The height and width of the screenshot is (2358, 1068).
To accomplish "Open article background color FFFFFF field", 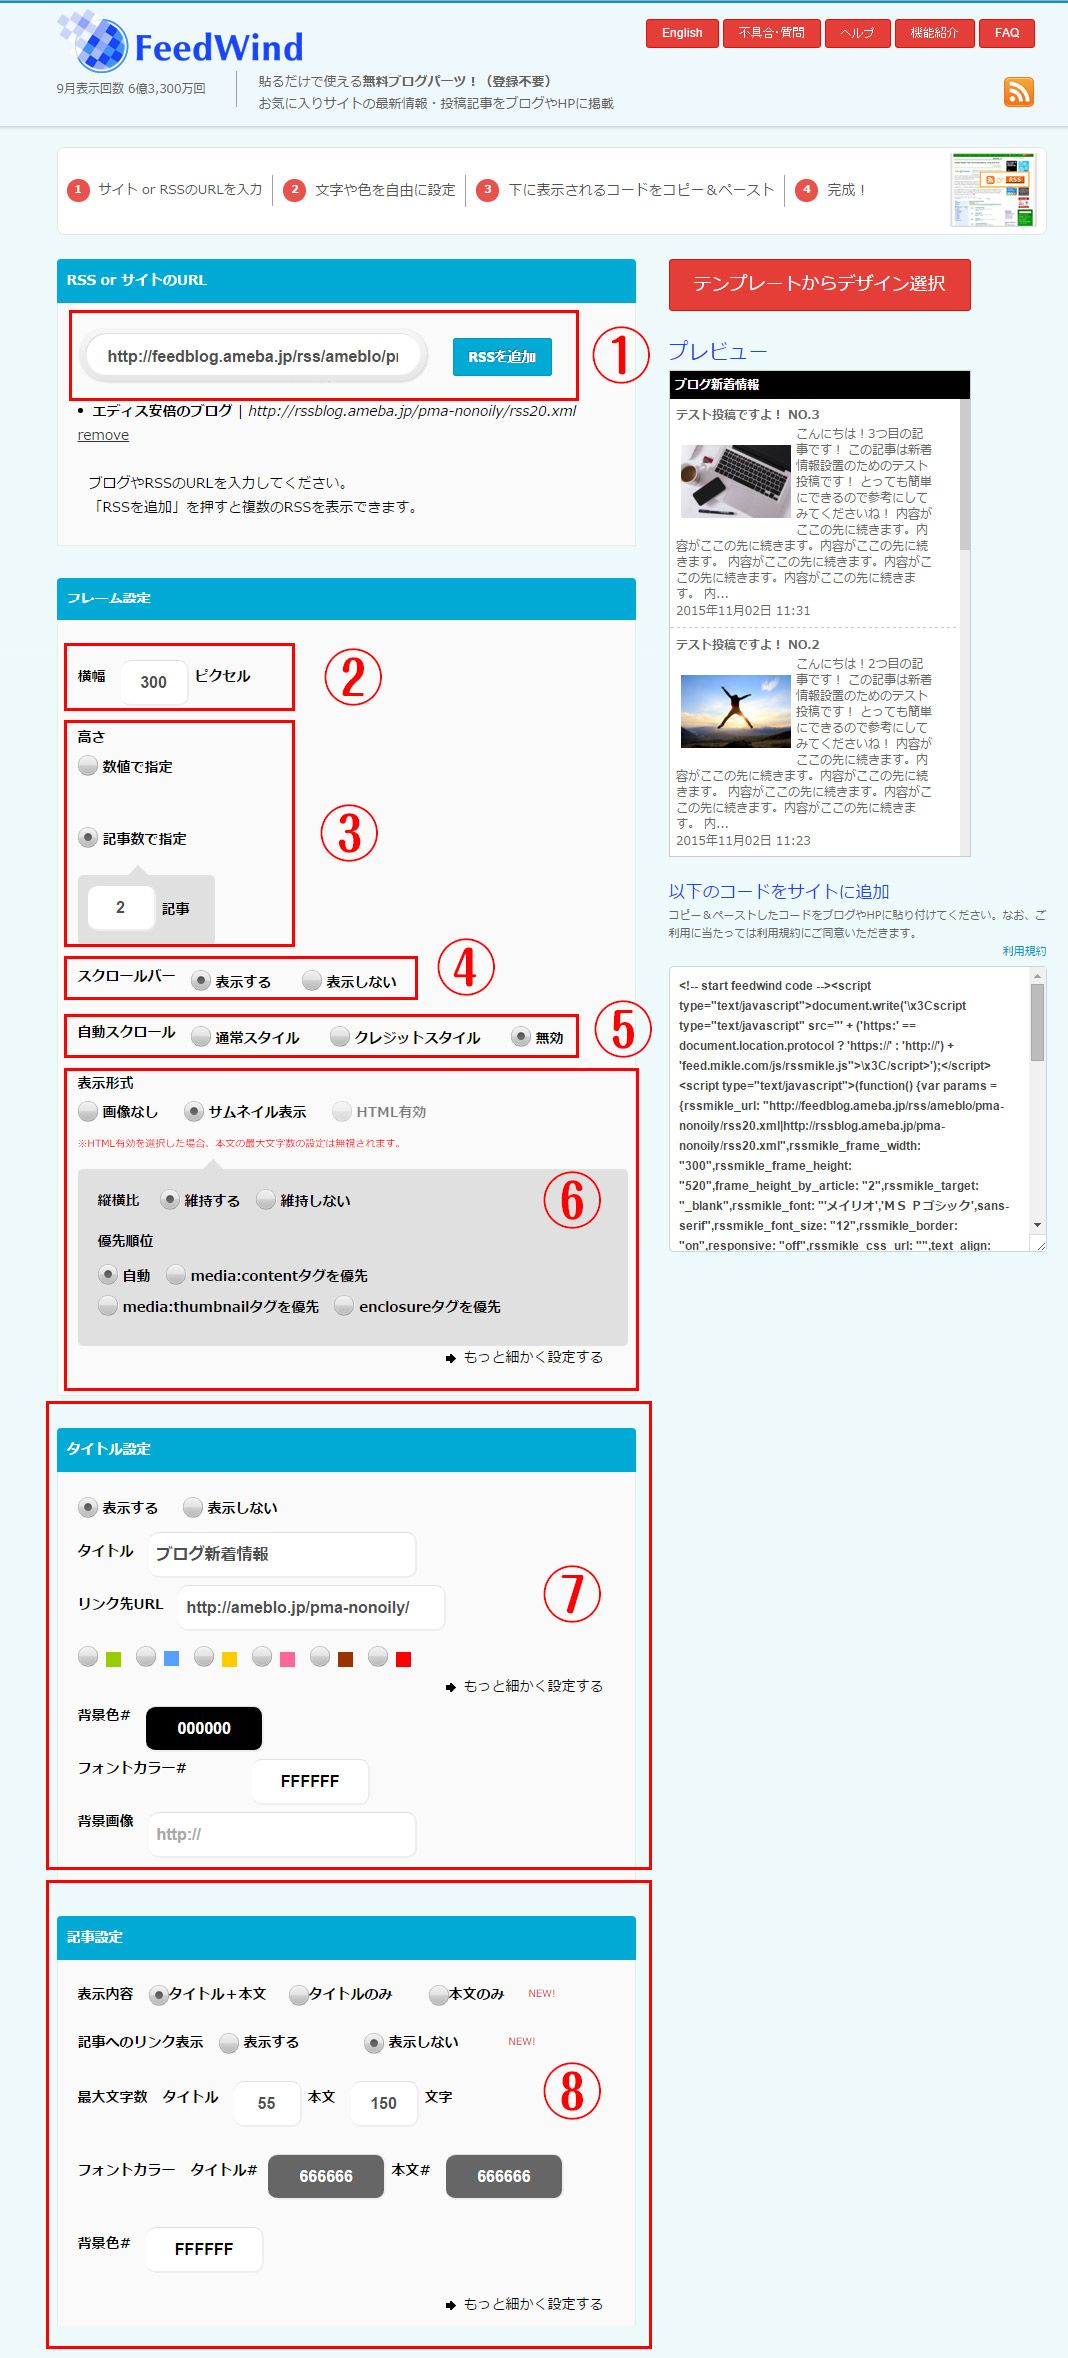I will coord(204,2249).
